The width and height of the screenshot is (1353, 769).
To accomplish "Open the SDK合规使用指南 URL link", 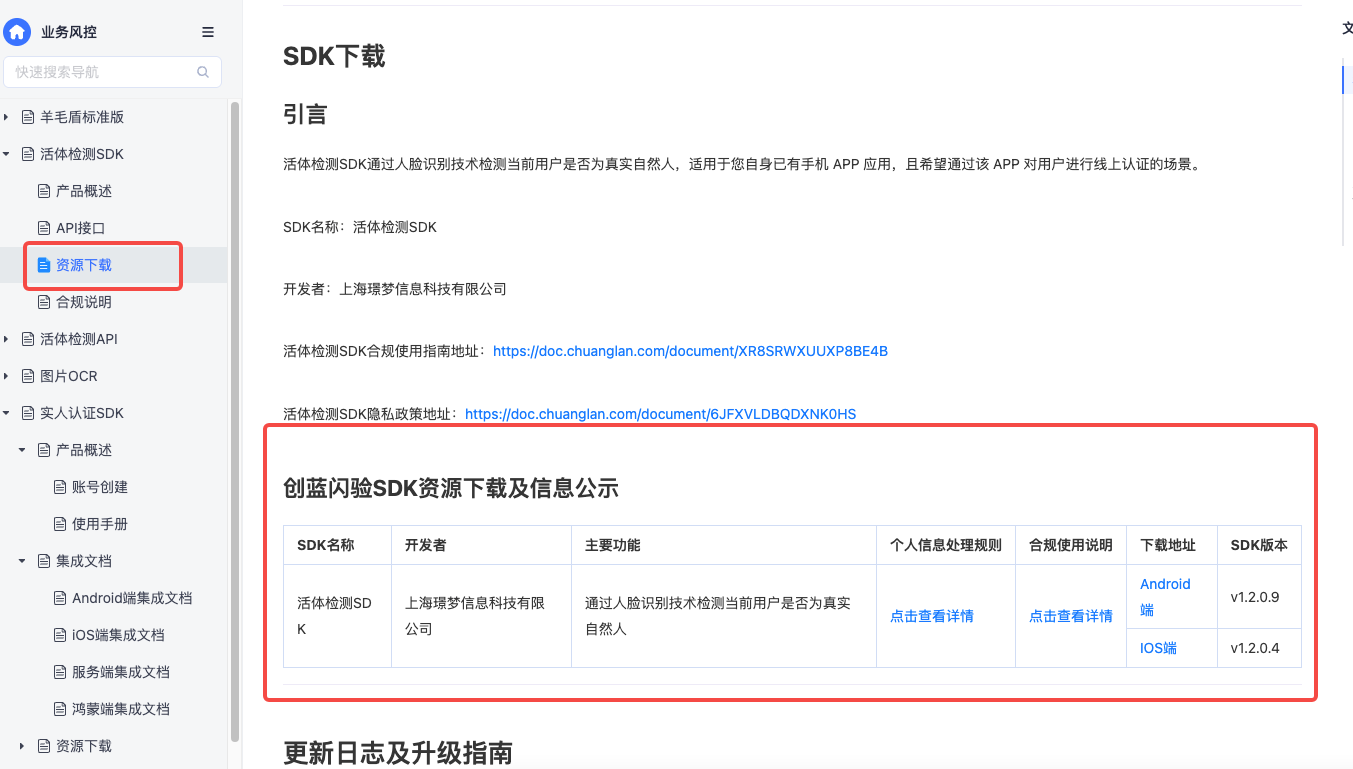I will click(690, 351).
